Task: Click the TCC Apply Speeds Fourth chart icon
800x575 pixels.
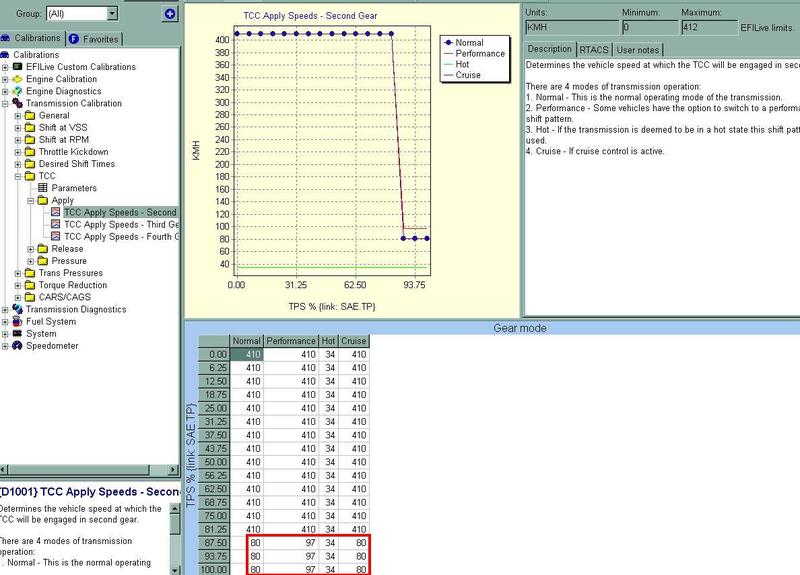Action: pos(55,236)
